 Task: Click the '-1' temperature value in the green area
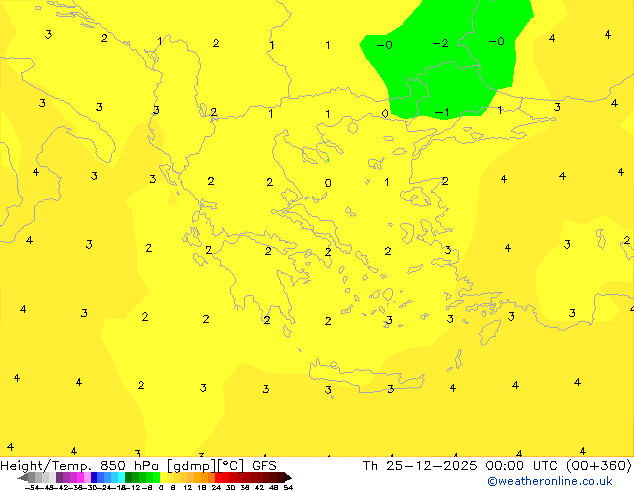(x=442, y=112)
